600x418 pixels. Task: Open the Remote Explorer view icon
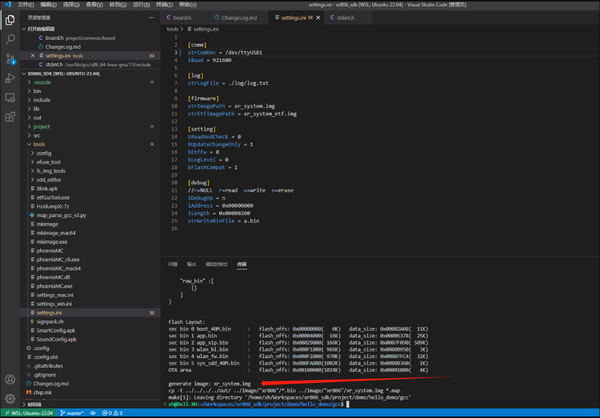point(10,98)
